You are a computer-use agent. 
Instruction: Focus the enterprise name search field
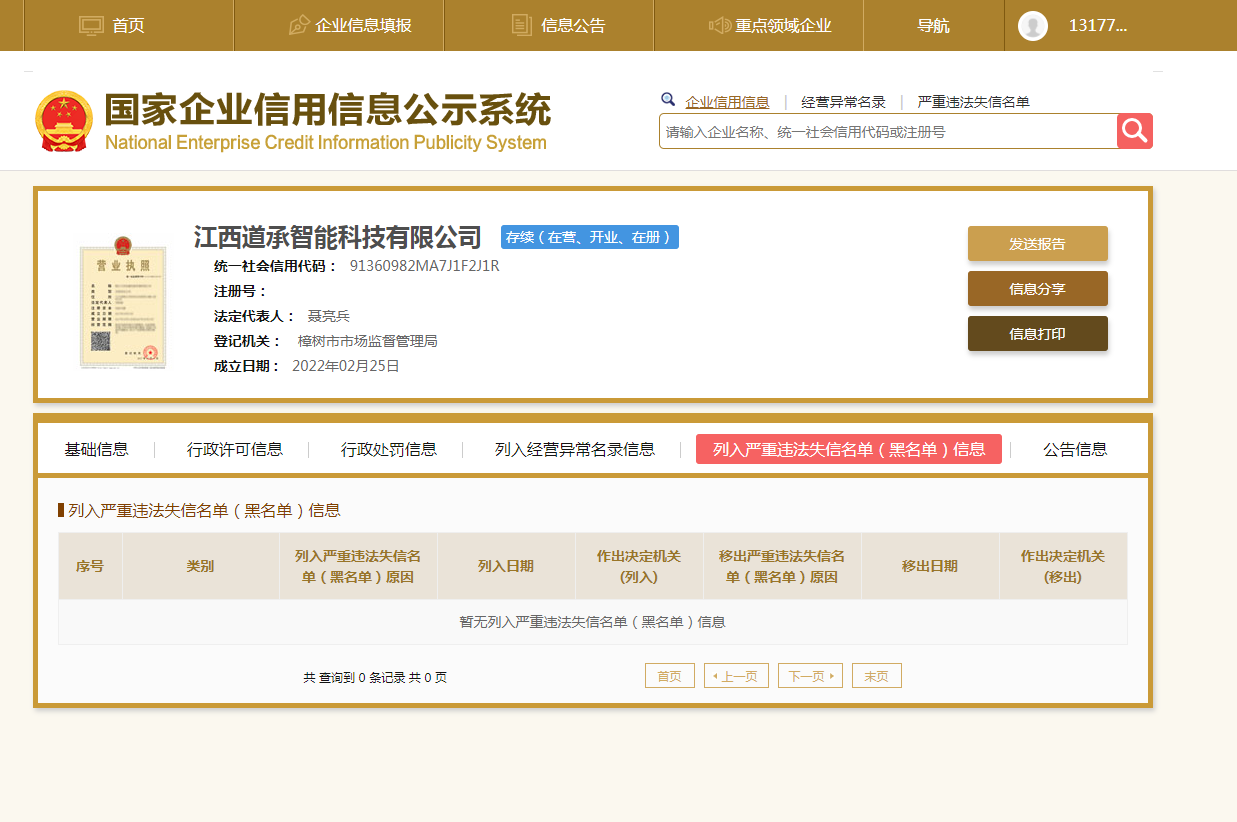tap(888, 131)
